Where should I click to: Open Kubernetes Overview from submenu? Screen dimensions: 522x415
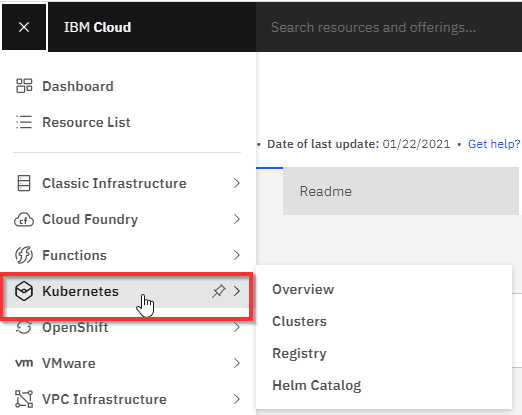click(303, 289)
